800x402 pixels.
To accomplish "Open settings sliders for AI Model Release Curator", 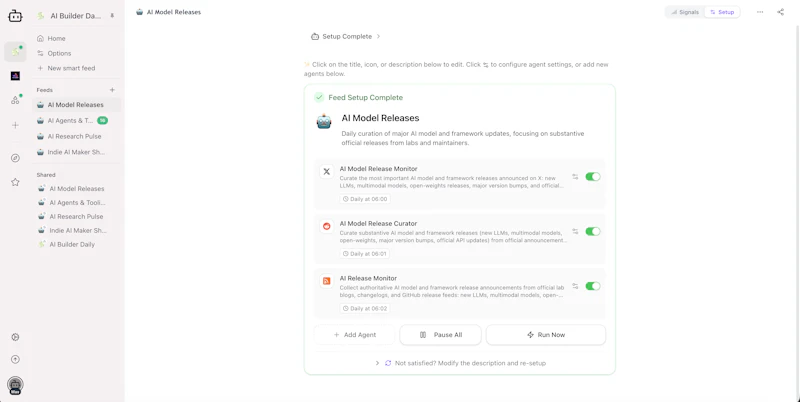I will click(575, 231).
